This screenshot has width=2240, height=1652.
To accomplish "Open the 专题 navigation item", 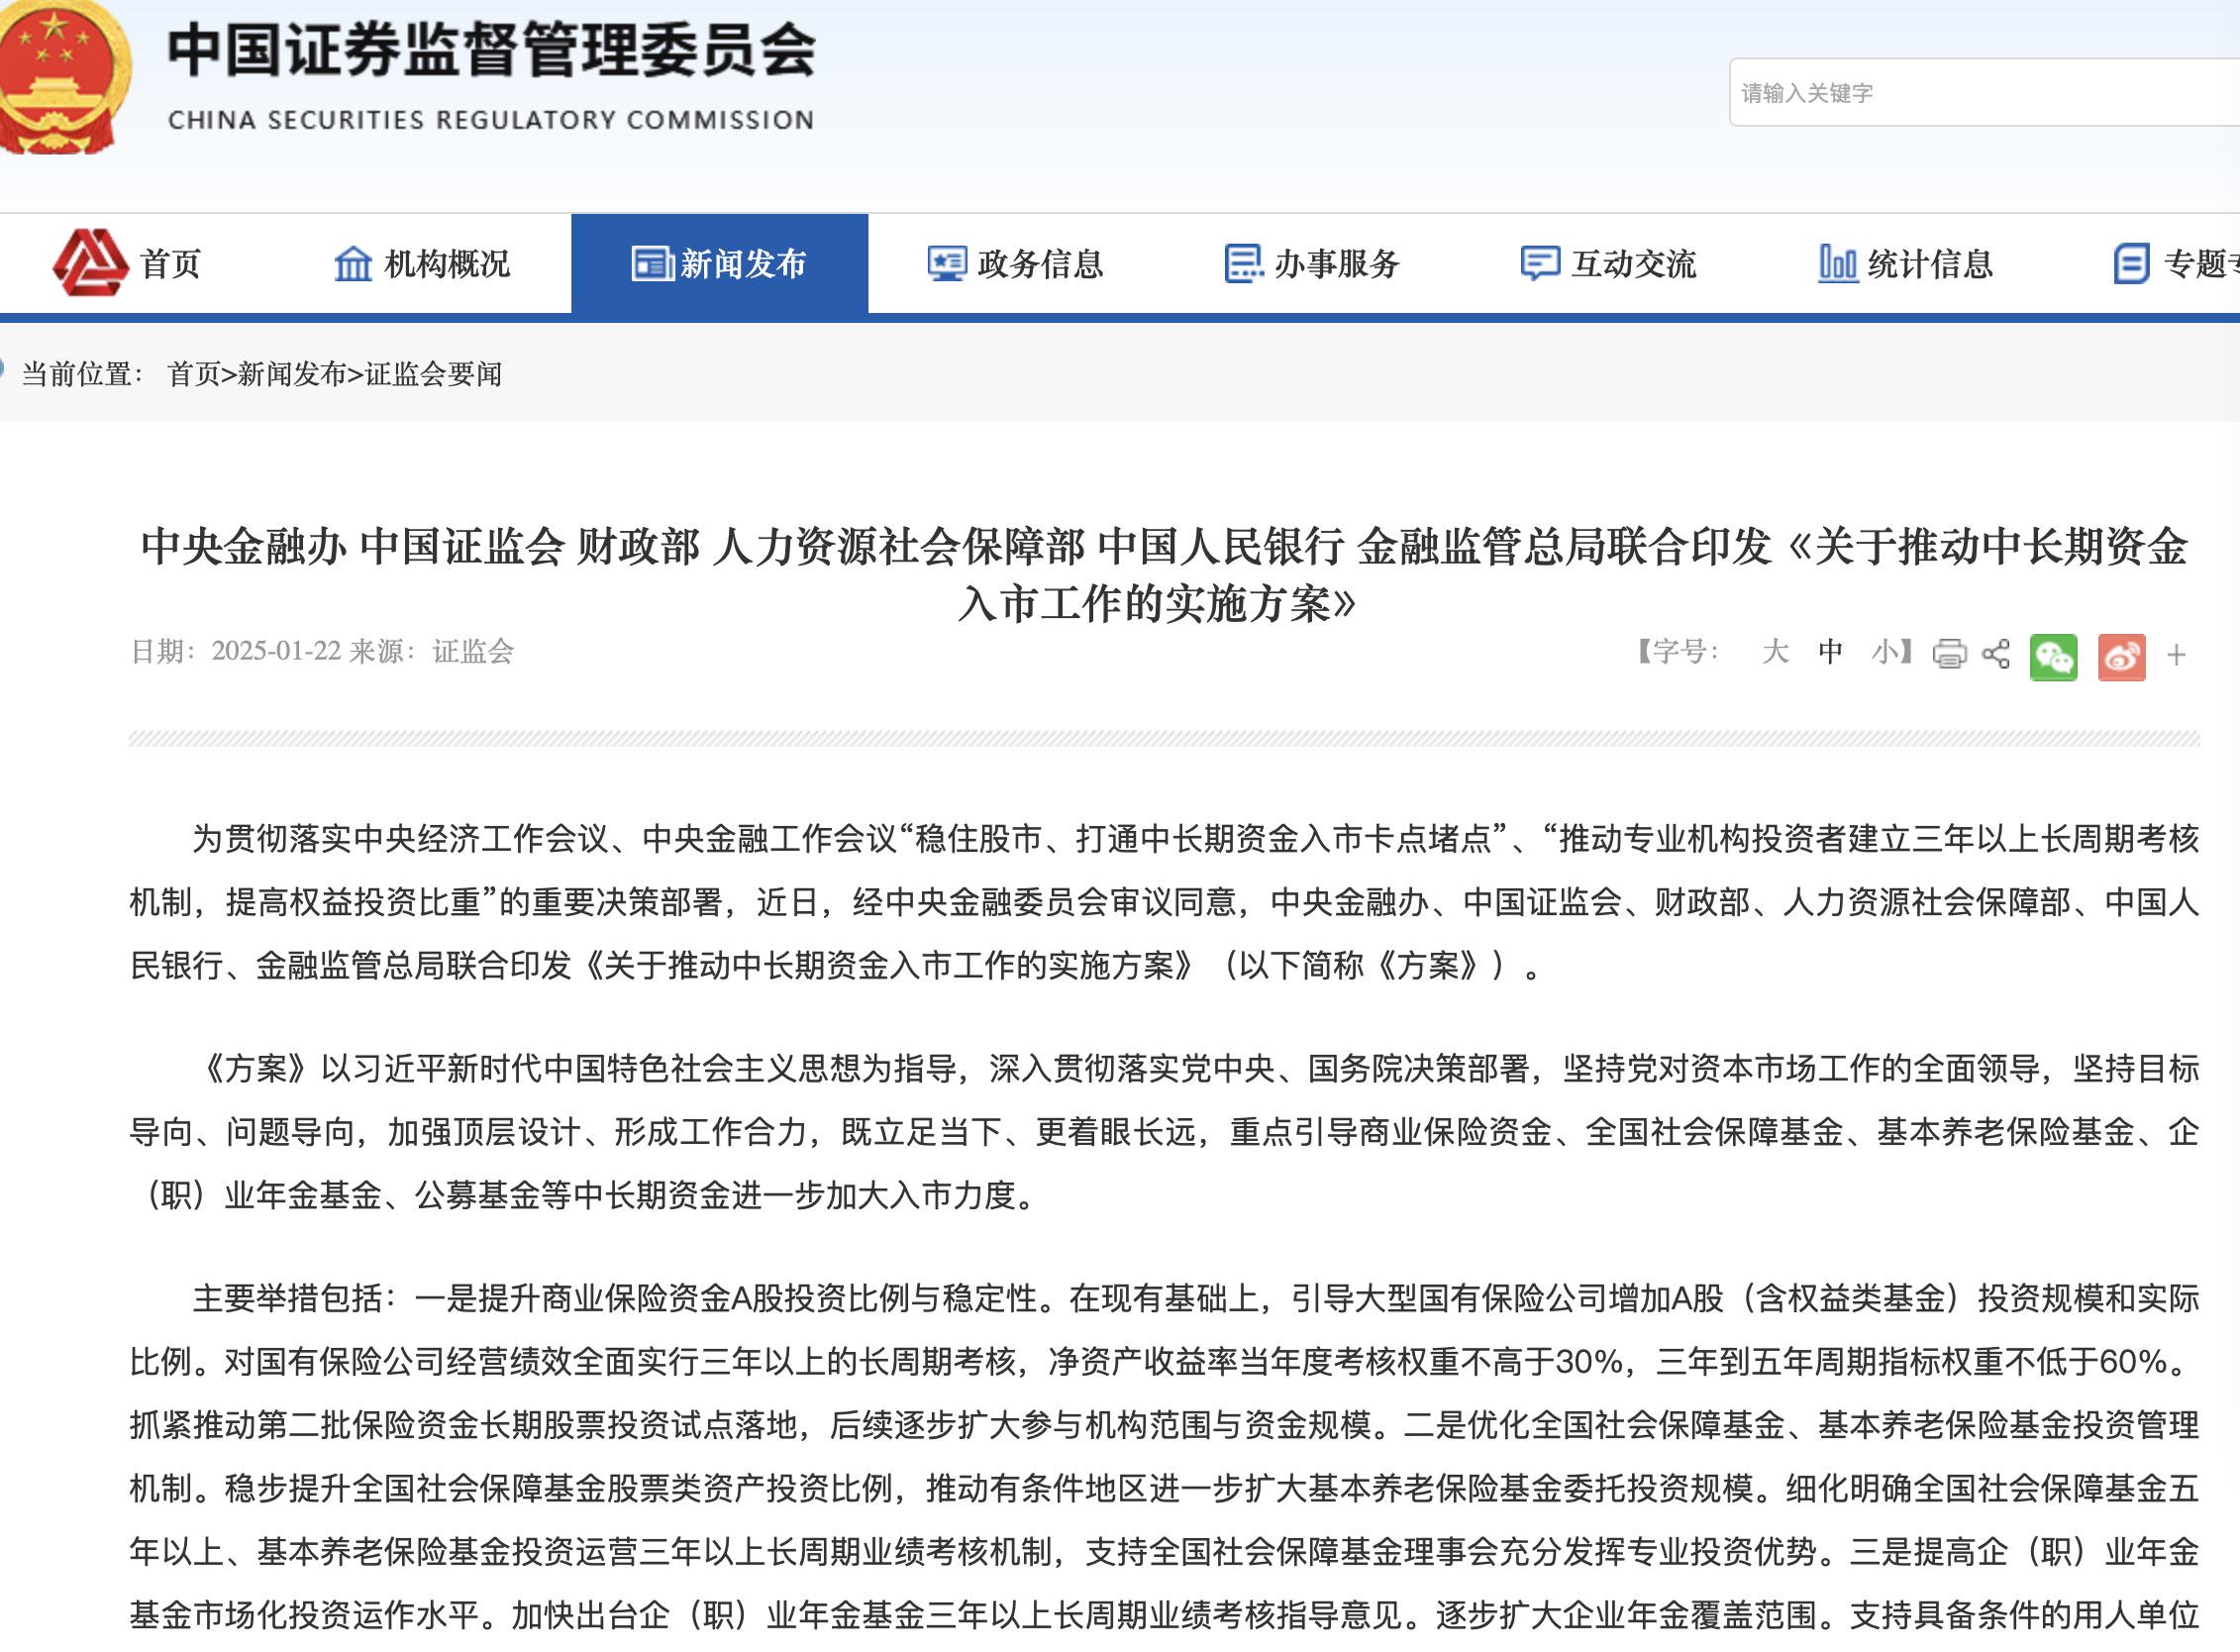I will [x=2176, y=264].
